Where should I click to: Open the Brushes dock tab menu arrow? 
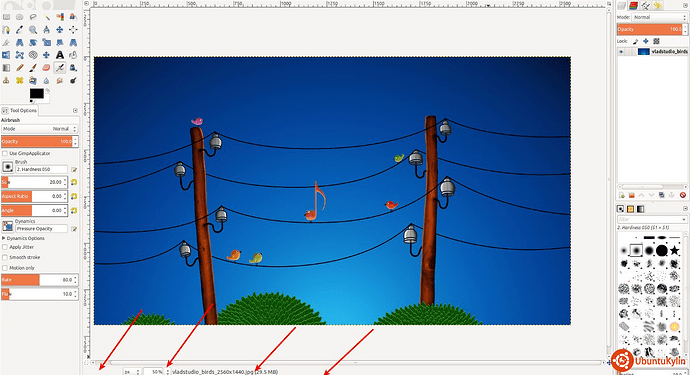click(x=685, y=209)
